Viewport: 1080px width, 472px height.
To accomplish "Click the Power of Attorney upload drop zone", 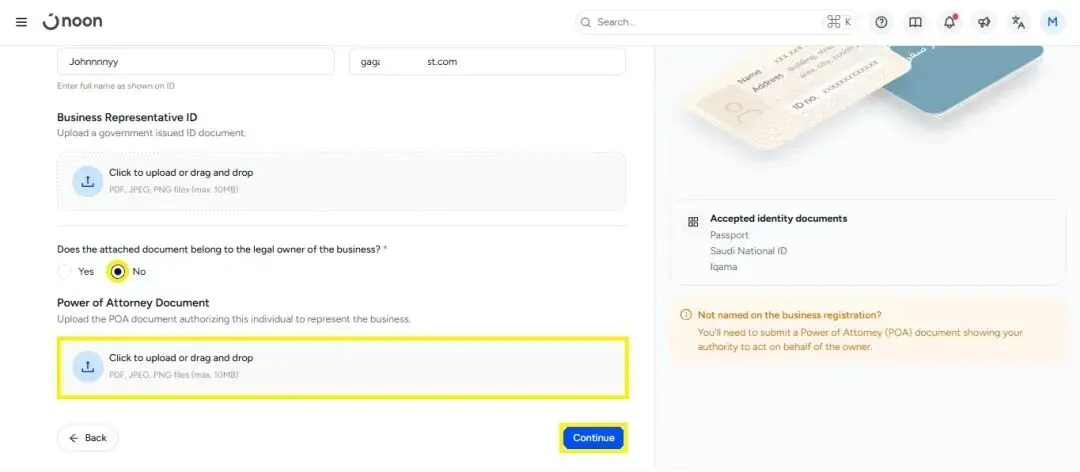I will click(x=342, y=367).
